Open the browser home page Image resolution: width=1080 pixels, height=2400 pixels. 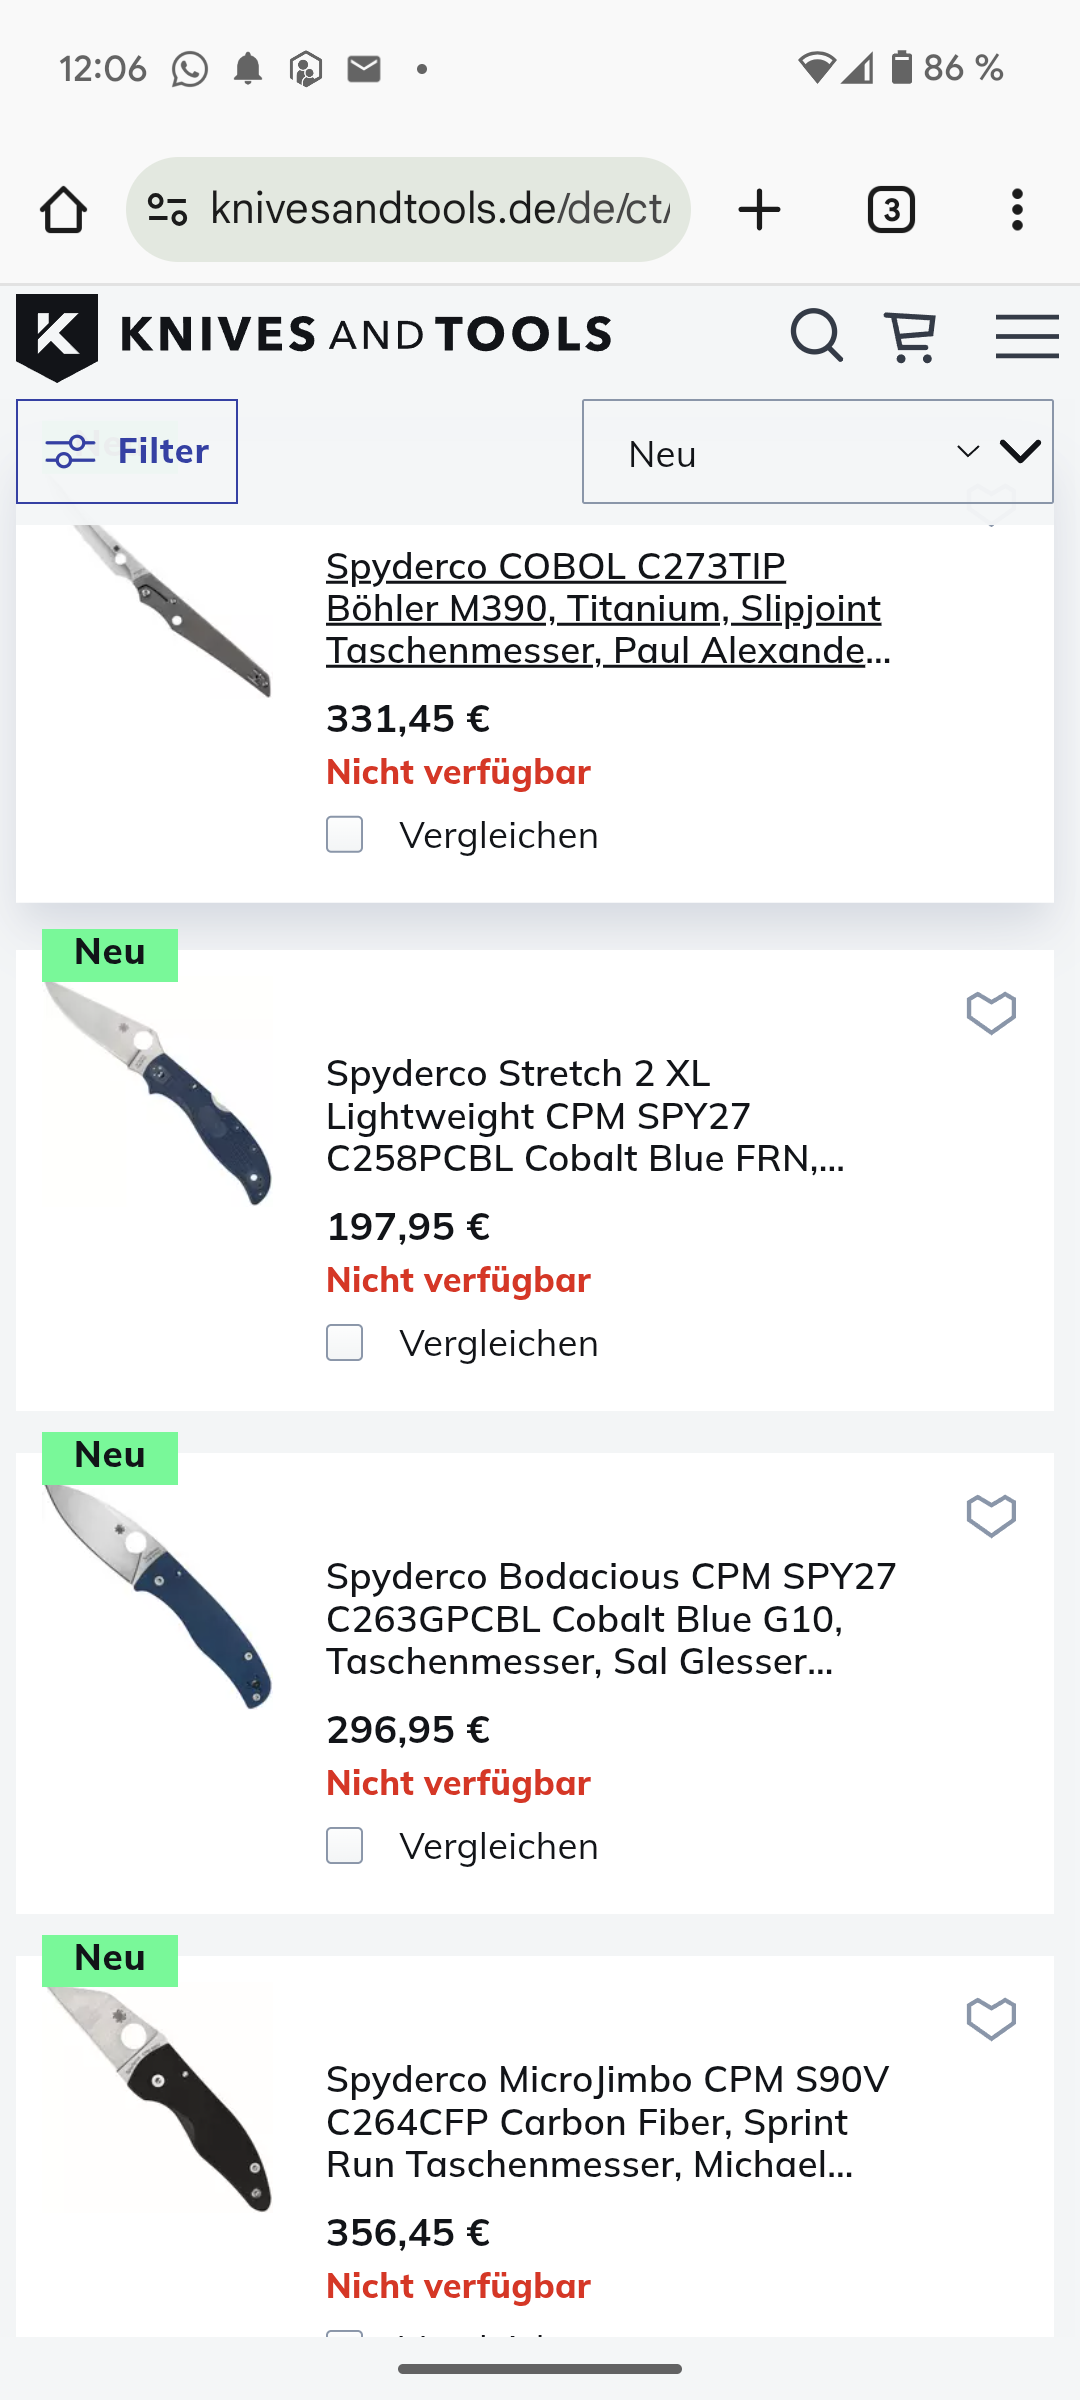click(63, 210)
